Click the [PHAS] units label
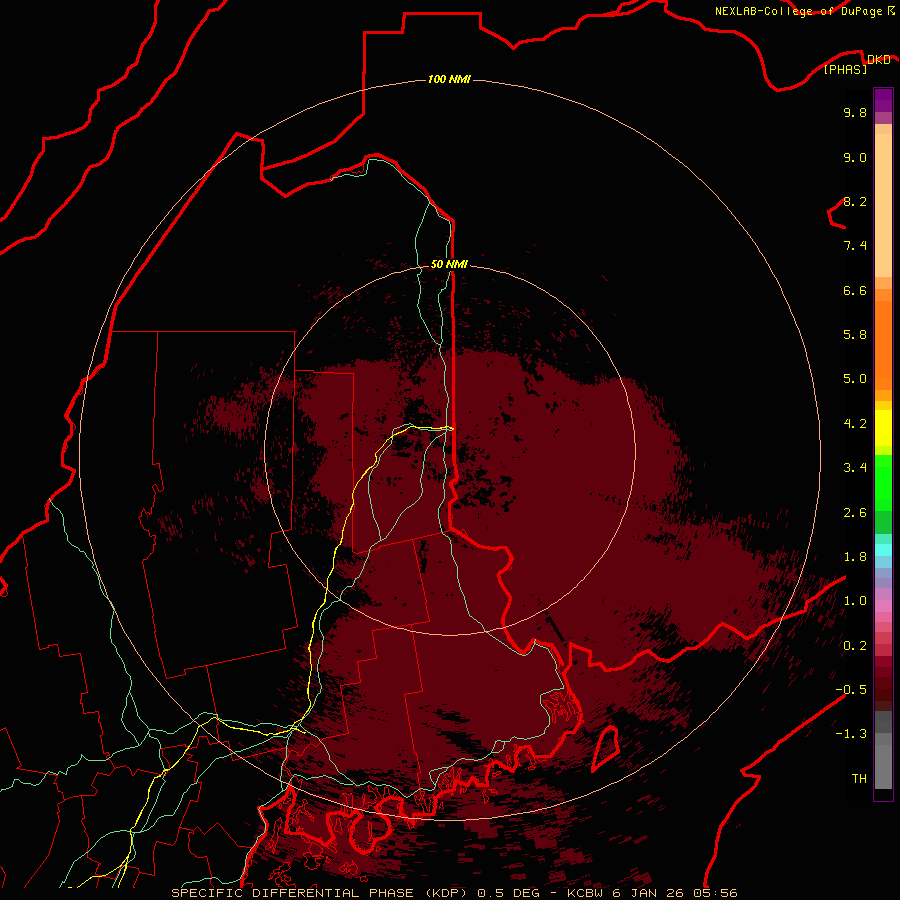900x900 pixels. pos(845,70)
